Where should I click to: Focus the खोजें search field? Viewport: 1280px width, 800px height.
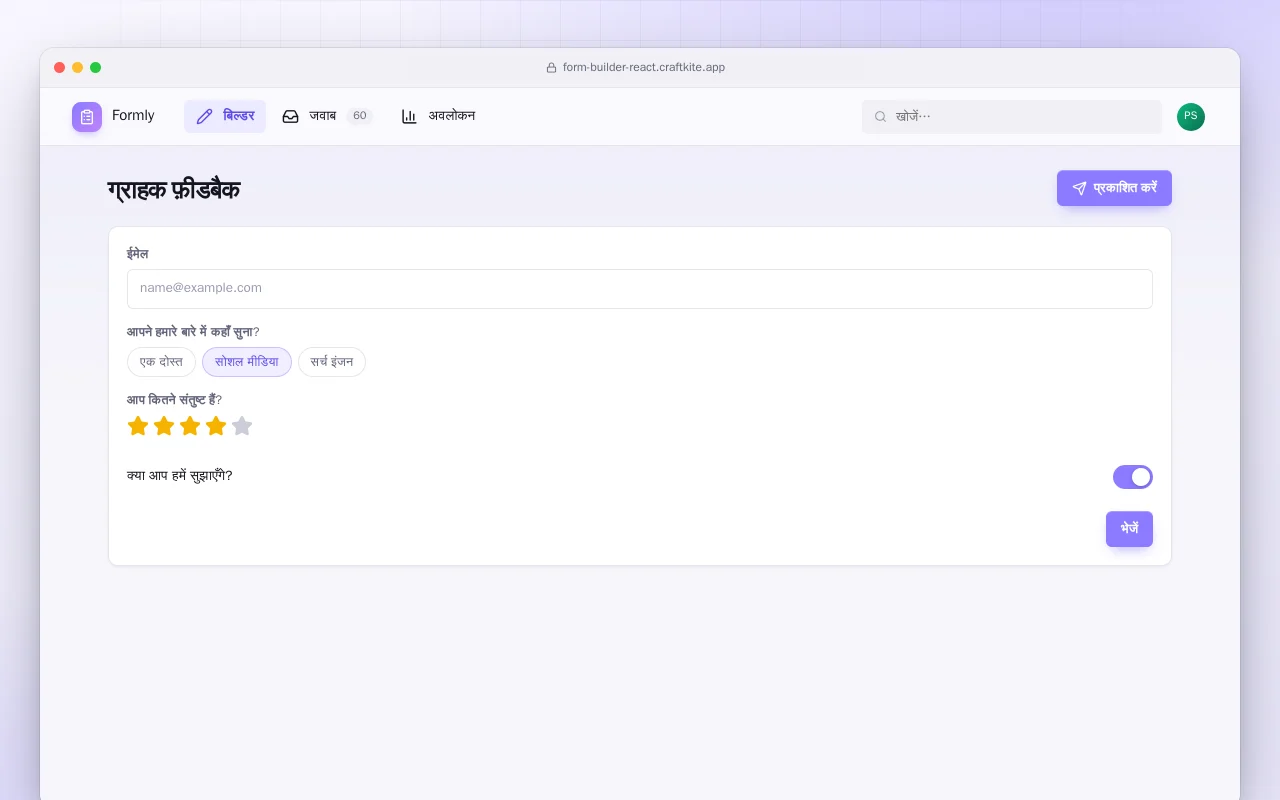click(x=1012, y=117)
